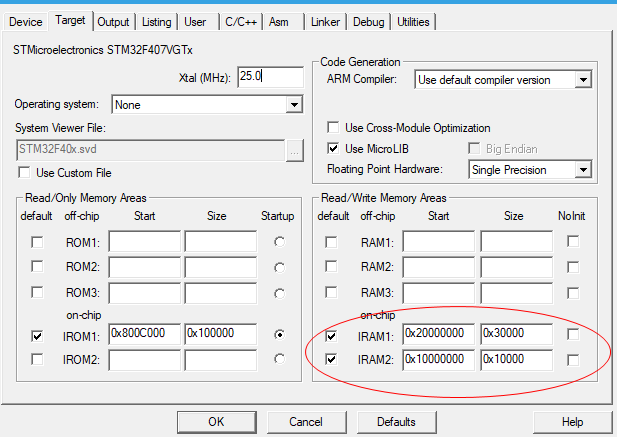This screenshot has width=617, height=437.
Task: Check the RAM3 default checkbox
Action: click(331, 292)
